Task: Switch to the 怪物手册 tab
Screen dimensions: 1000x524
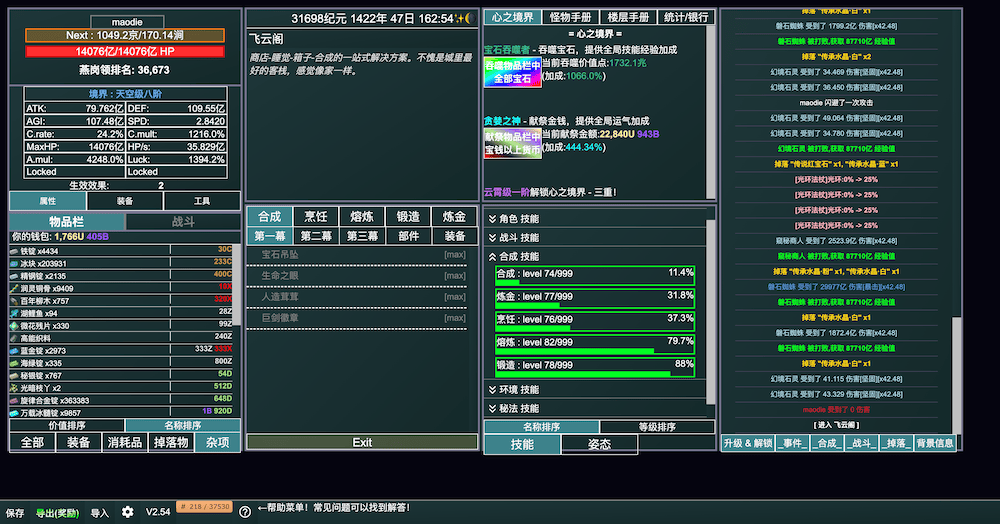Action: 570,17
